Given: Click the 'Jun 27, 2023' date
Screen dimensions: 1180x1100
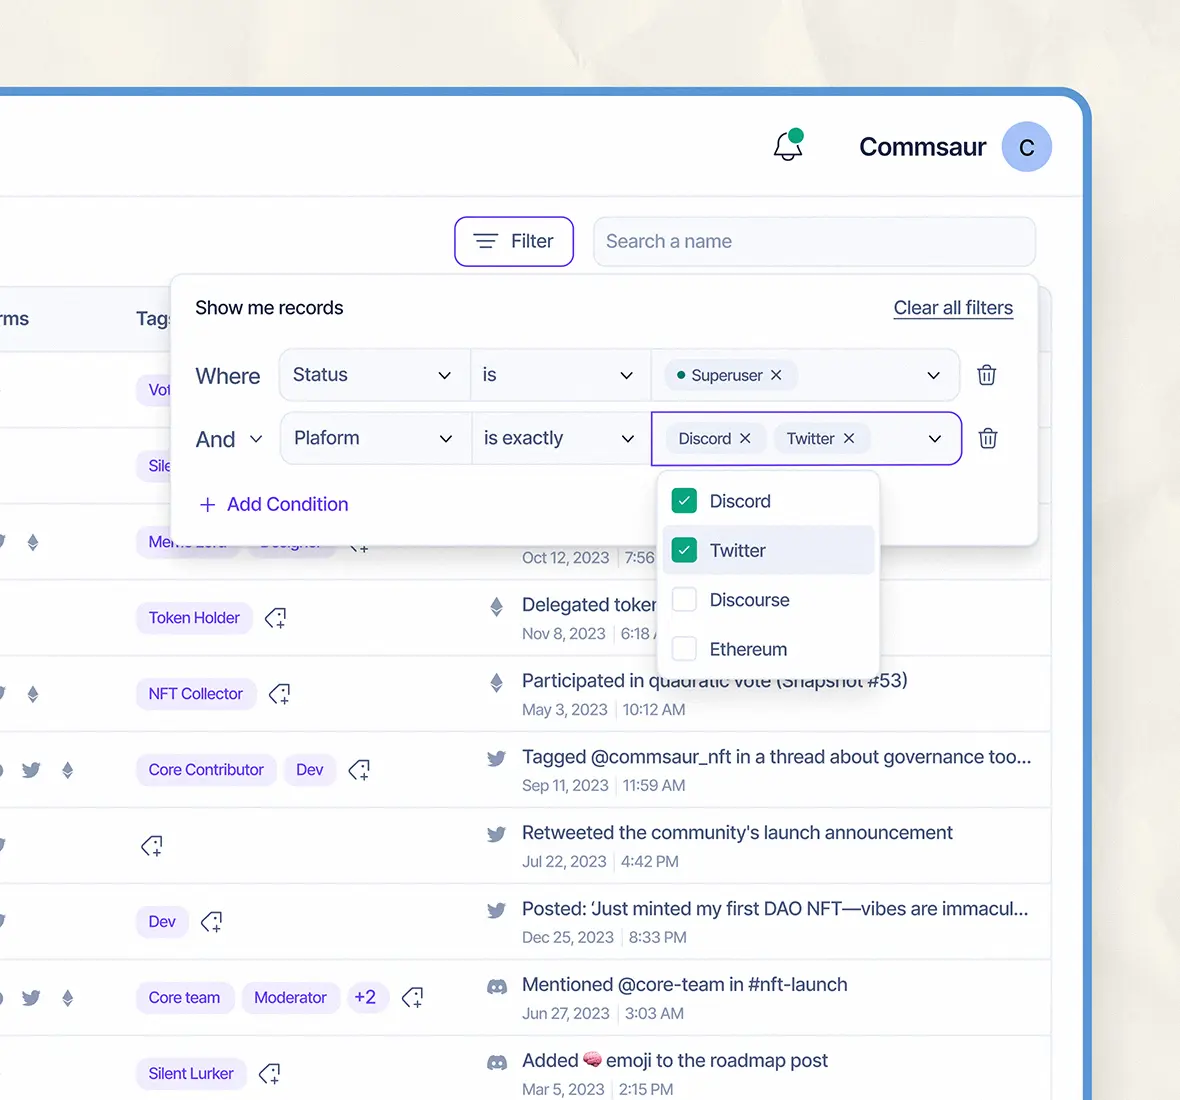Looking at the screenshot, I should click(565, 1013).
